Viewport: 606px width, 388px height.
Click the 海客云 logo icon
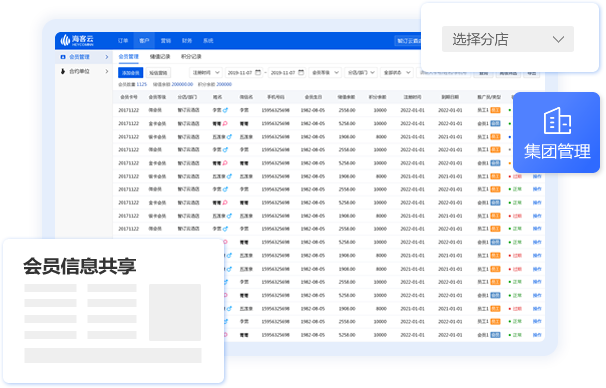click(x=65, y=40)
